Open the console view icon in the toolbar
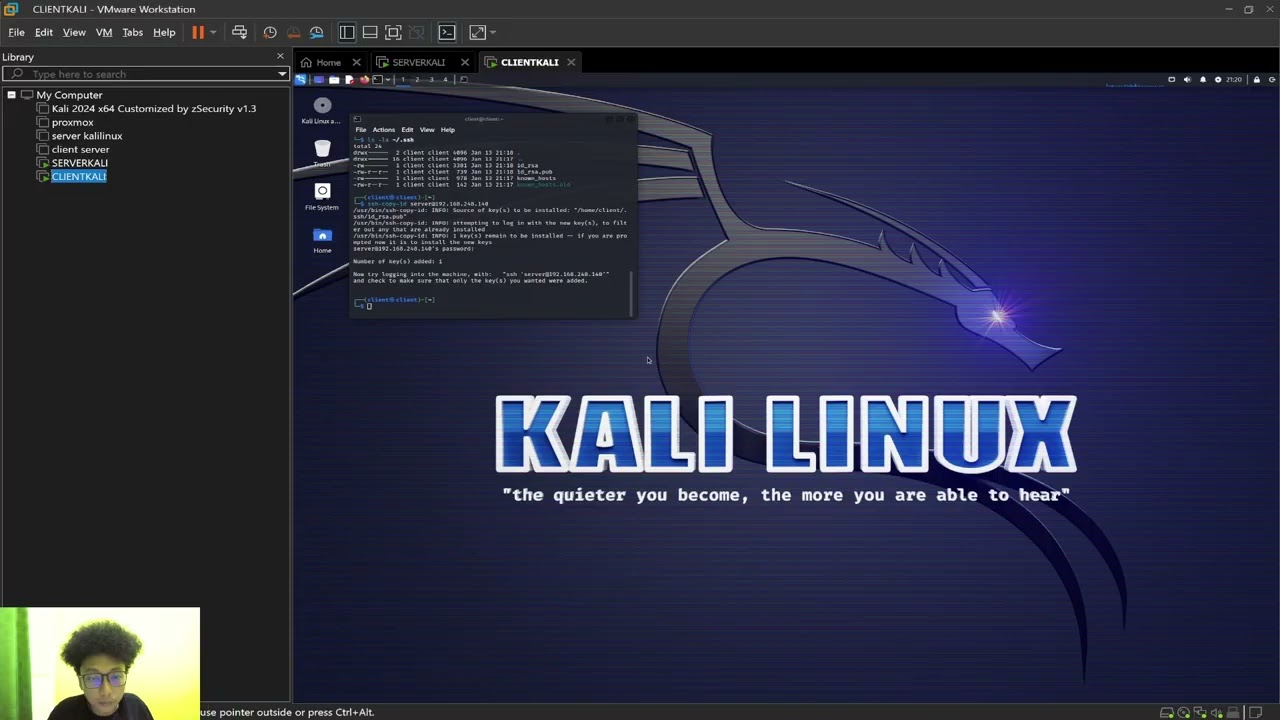This screenshot has width=1280, height=720. [447, 32]
